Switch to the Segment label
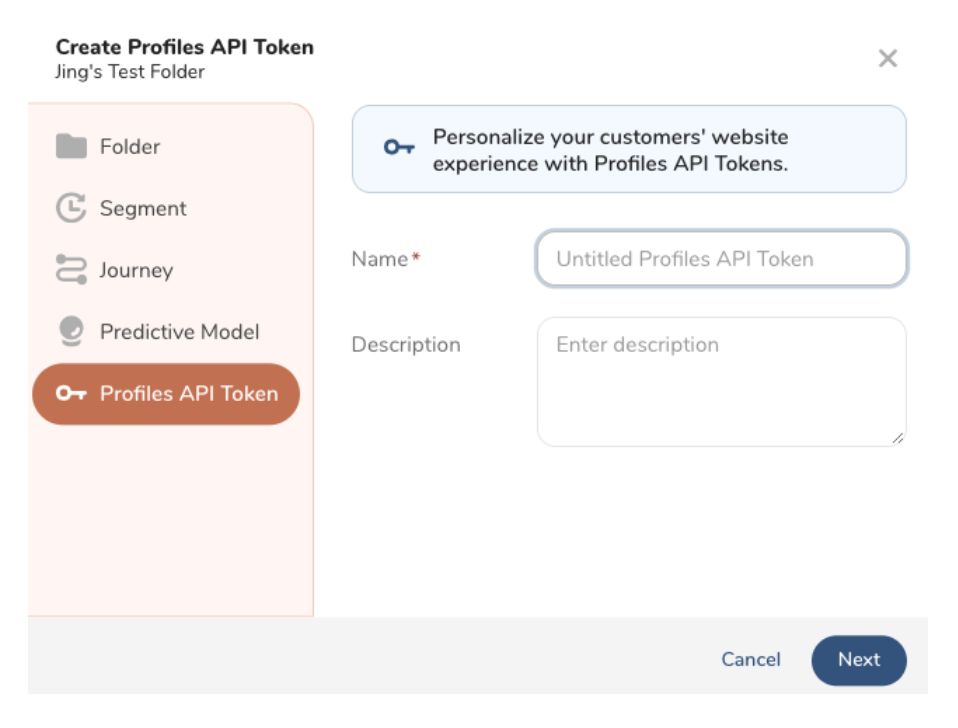Viewport: 958px width, 728px height. (x=143, y=208)
